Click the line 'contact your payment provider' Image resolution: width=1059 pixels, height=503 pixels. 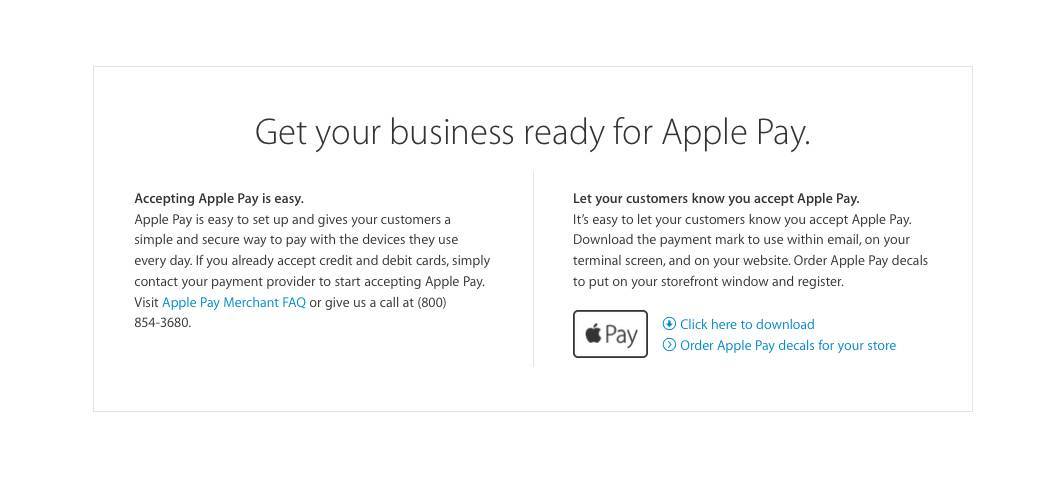309,282
